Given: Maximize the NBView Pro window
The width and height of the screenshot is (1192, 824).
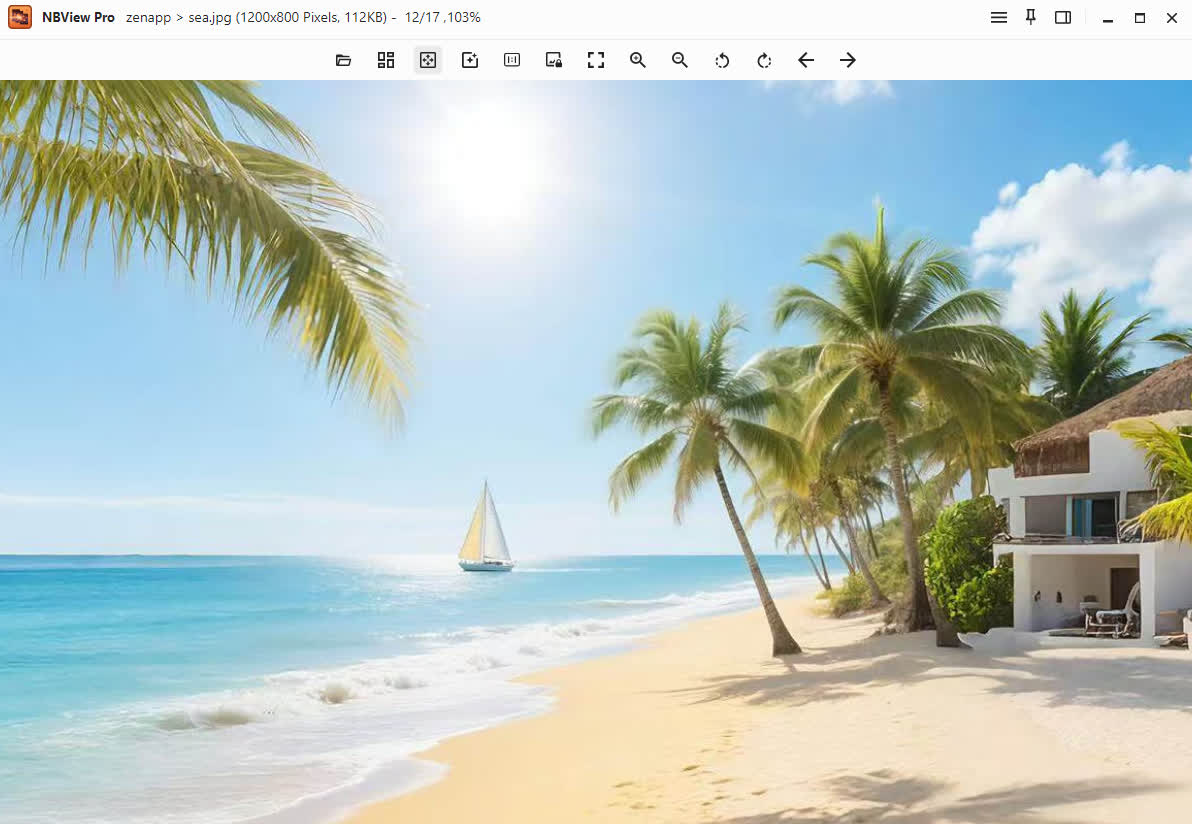Looking at the screenshot, I should [x=1140, y=17].
